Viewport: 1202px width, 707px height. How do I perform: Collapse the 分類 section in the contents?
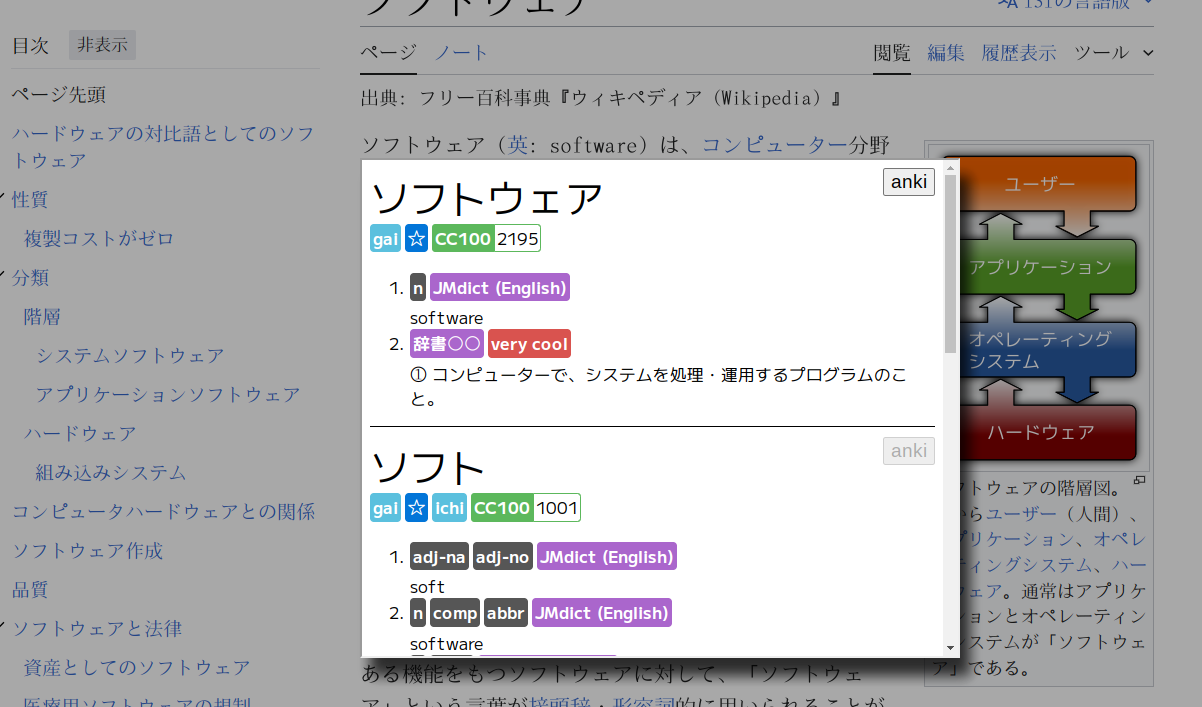point(4,277)
